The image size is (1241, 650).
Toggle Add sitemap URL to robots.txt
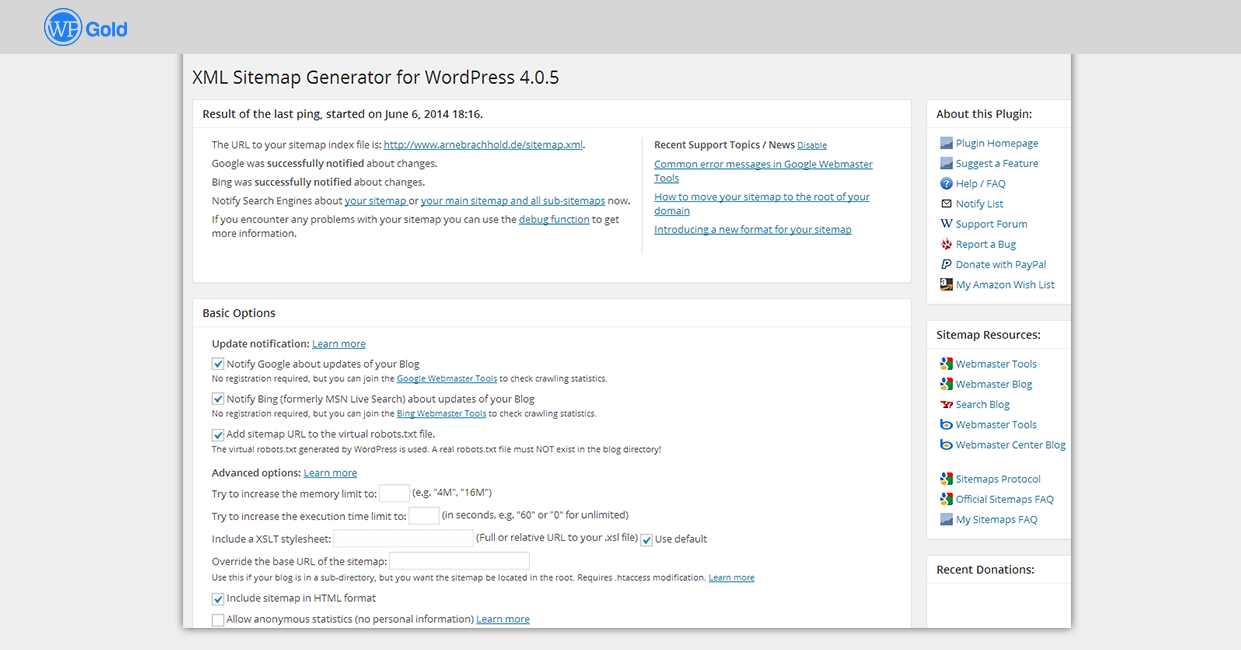click(218, 435)
